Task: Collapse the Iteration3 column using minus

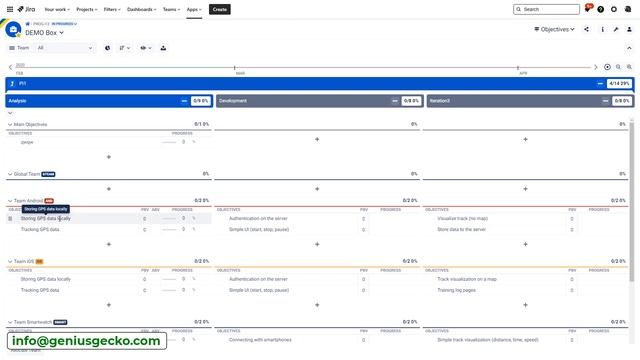Action: point(605,101)
